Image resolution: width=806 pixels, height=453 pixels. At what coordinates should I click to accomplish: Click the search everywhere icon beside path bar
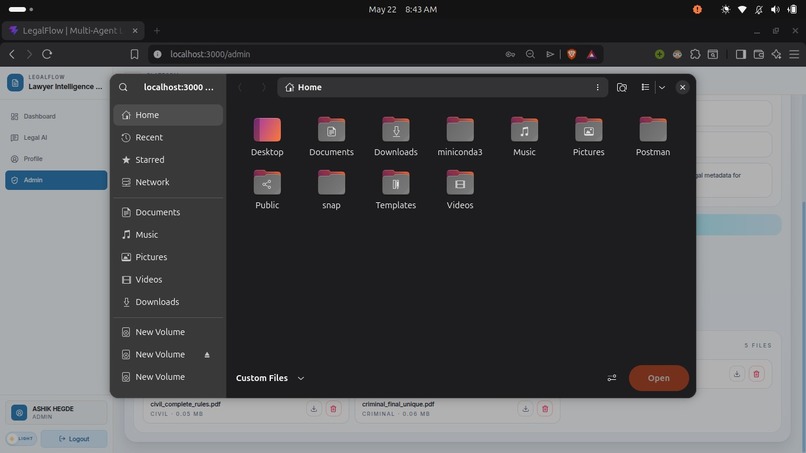tap(621, 87)
